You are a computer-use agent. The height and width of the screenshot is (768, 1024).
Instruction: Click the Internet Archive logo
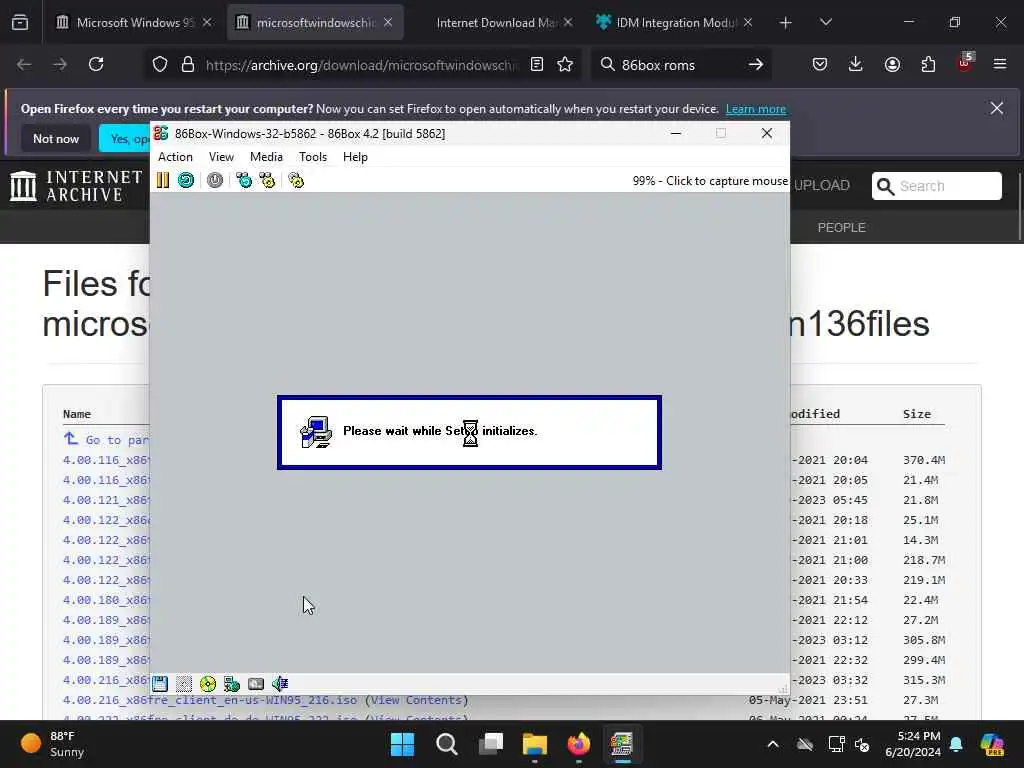(76, 185)
